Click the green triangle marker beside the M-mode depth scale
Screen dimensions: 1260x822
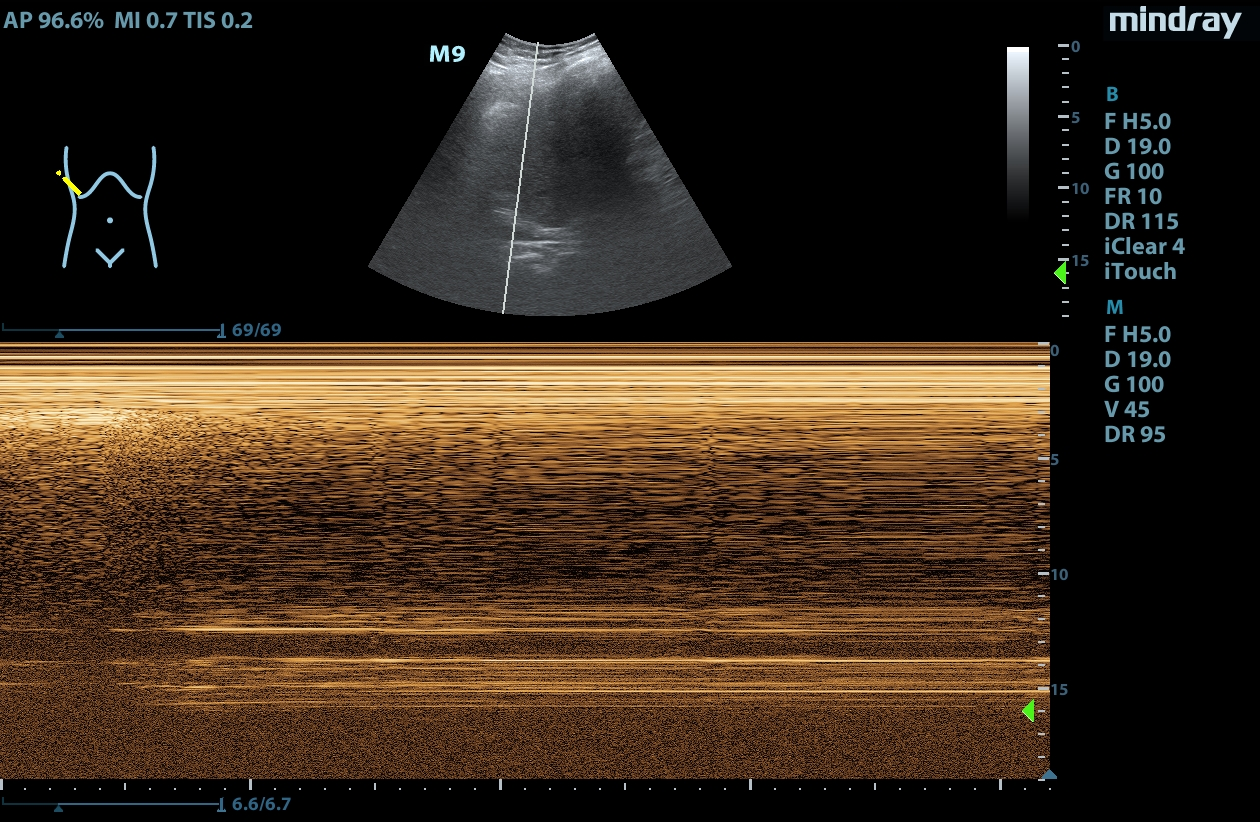tap(1028, 711)
